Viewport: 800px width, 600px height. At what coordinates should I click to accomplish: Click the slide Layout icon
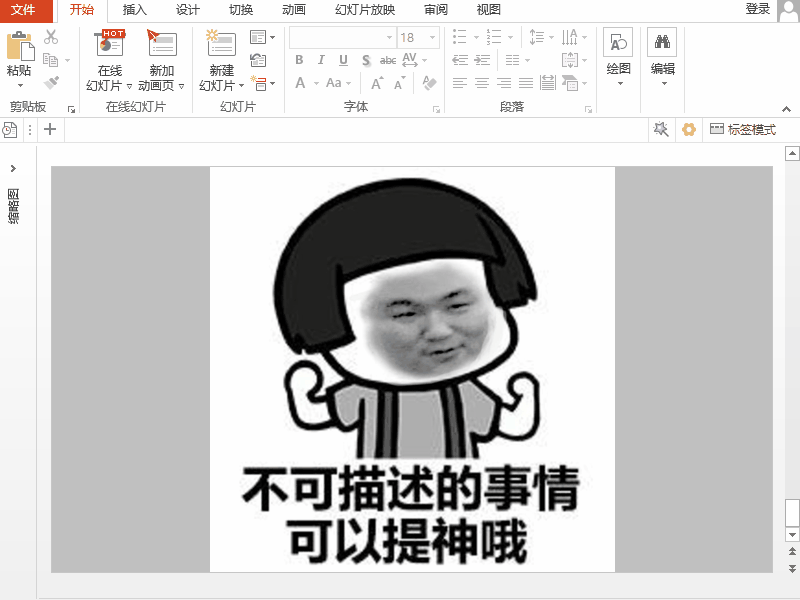(x=258, y=37)
